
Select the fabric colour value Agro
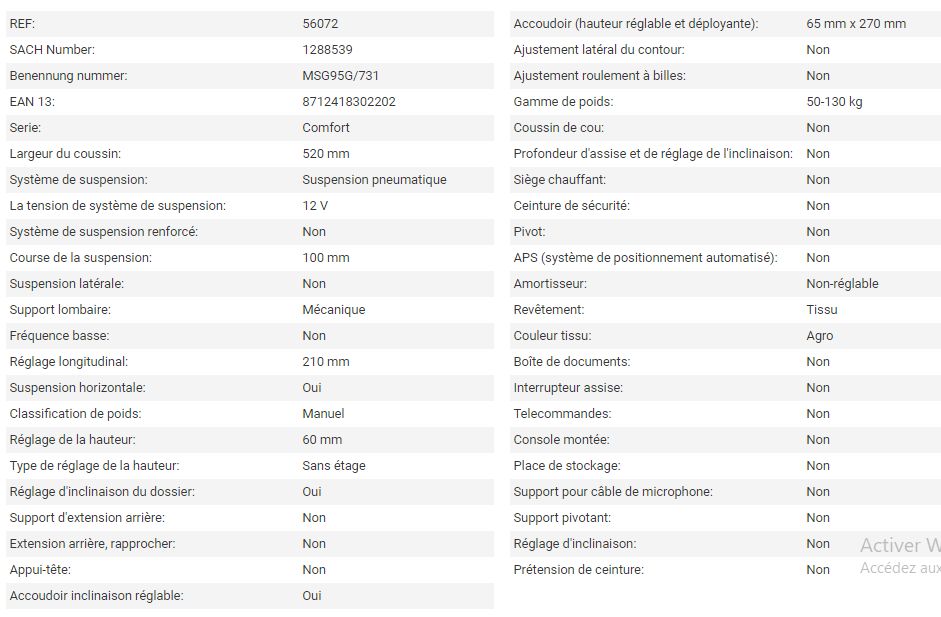[819, 335]
